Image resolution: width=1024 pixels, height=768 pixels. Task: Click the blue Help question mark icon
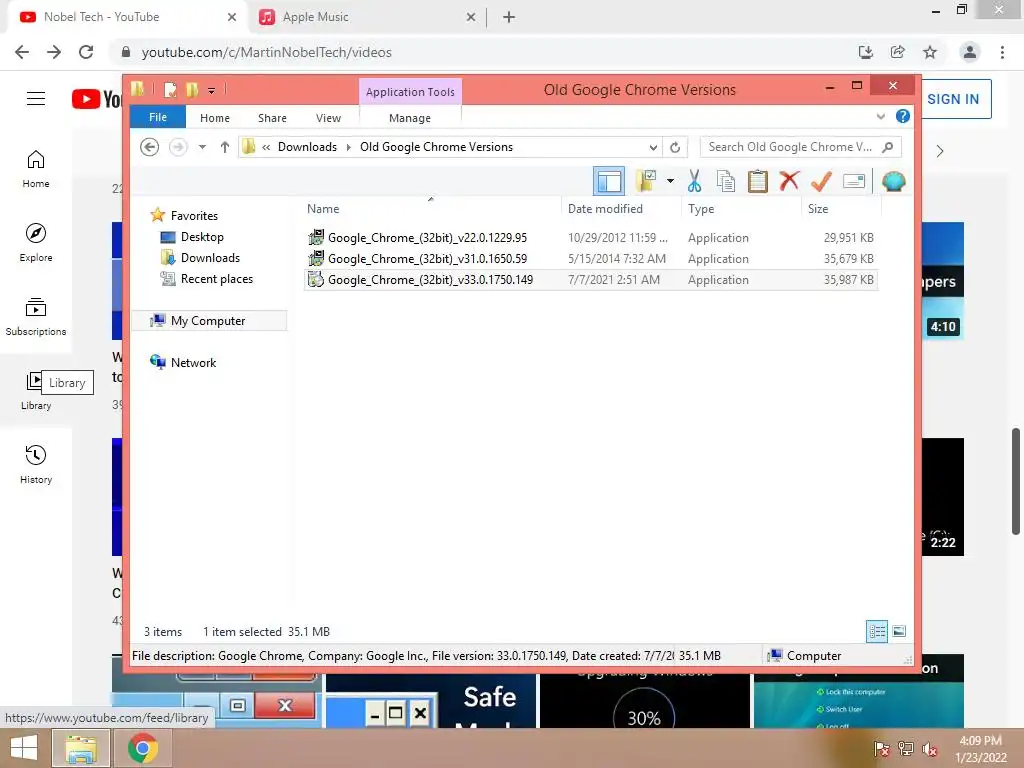(x=903, y=116)
